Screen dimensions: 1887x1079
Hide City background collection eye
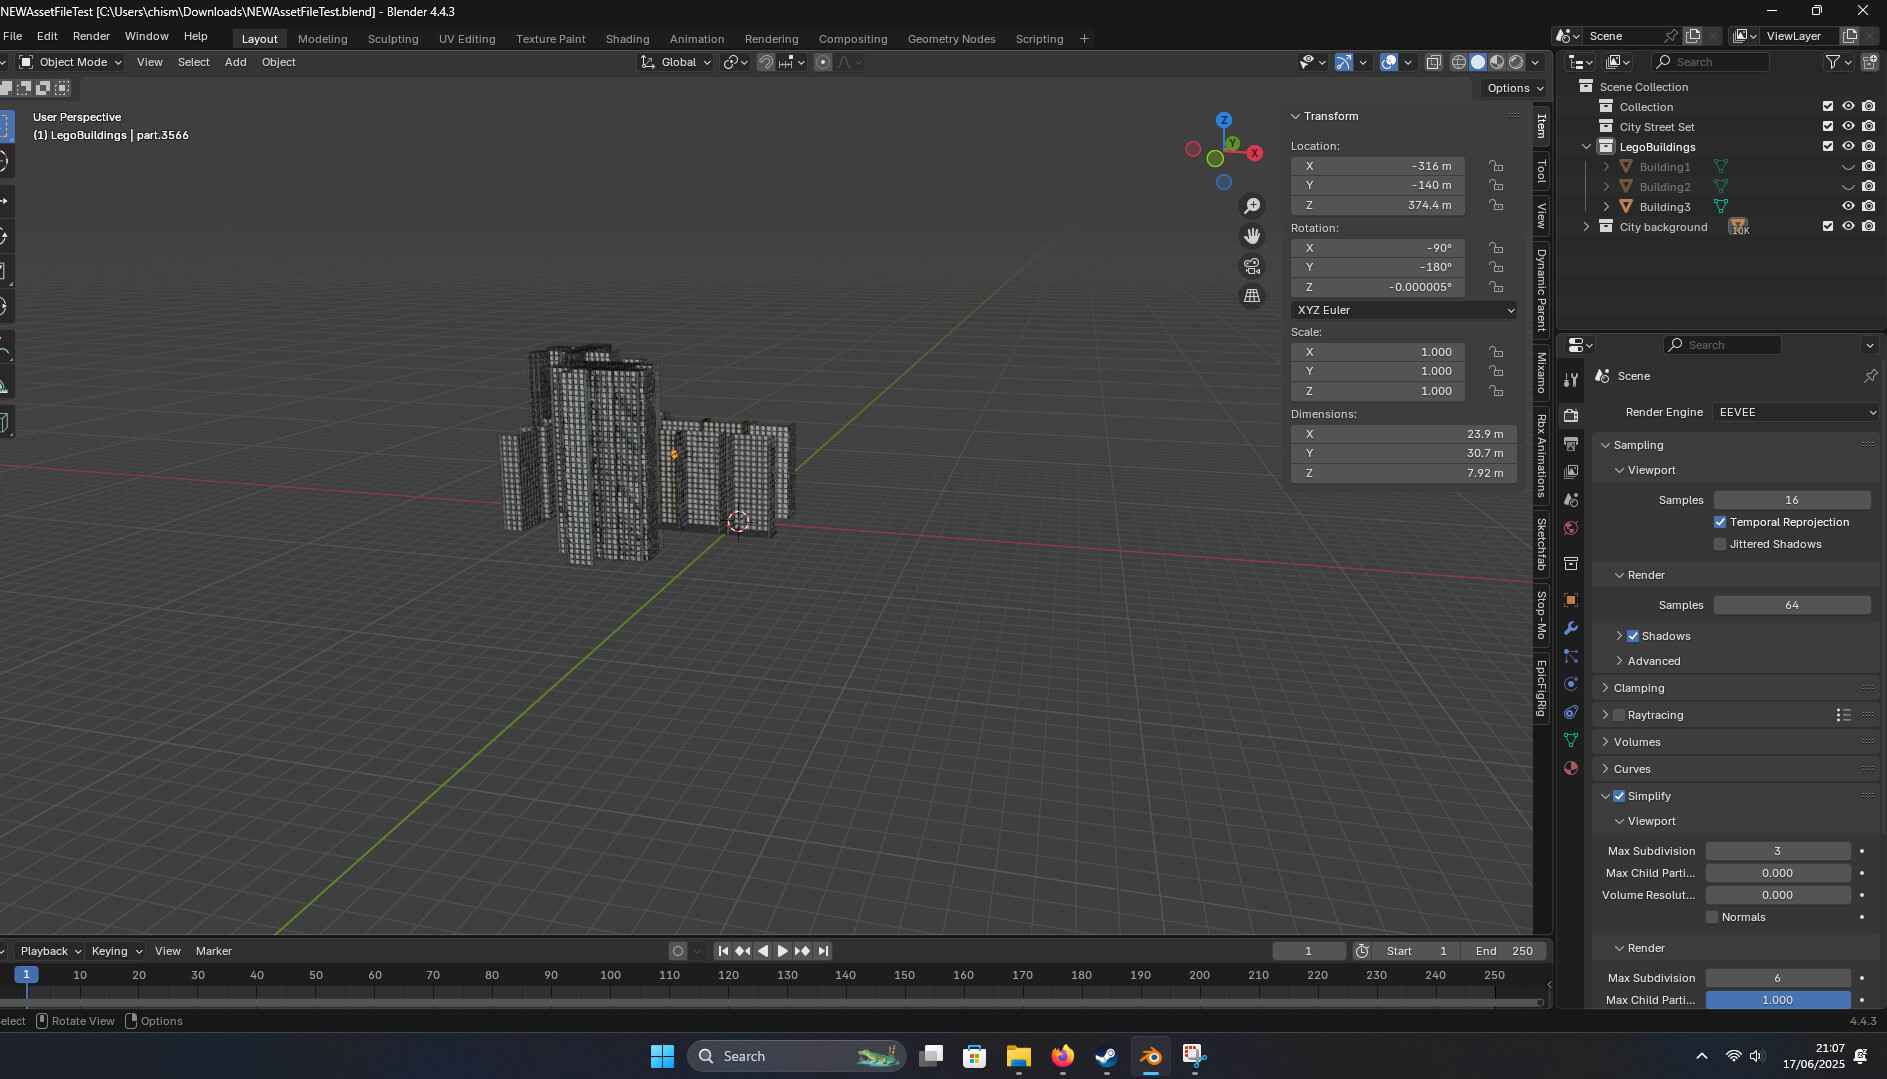1848,226
